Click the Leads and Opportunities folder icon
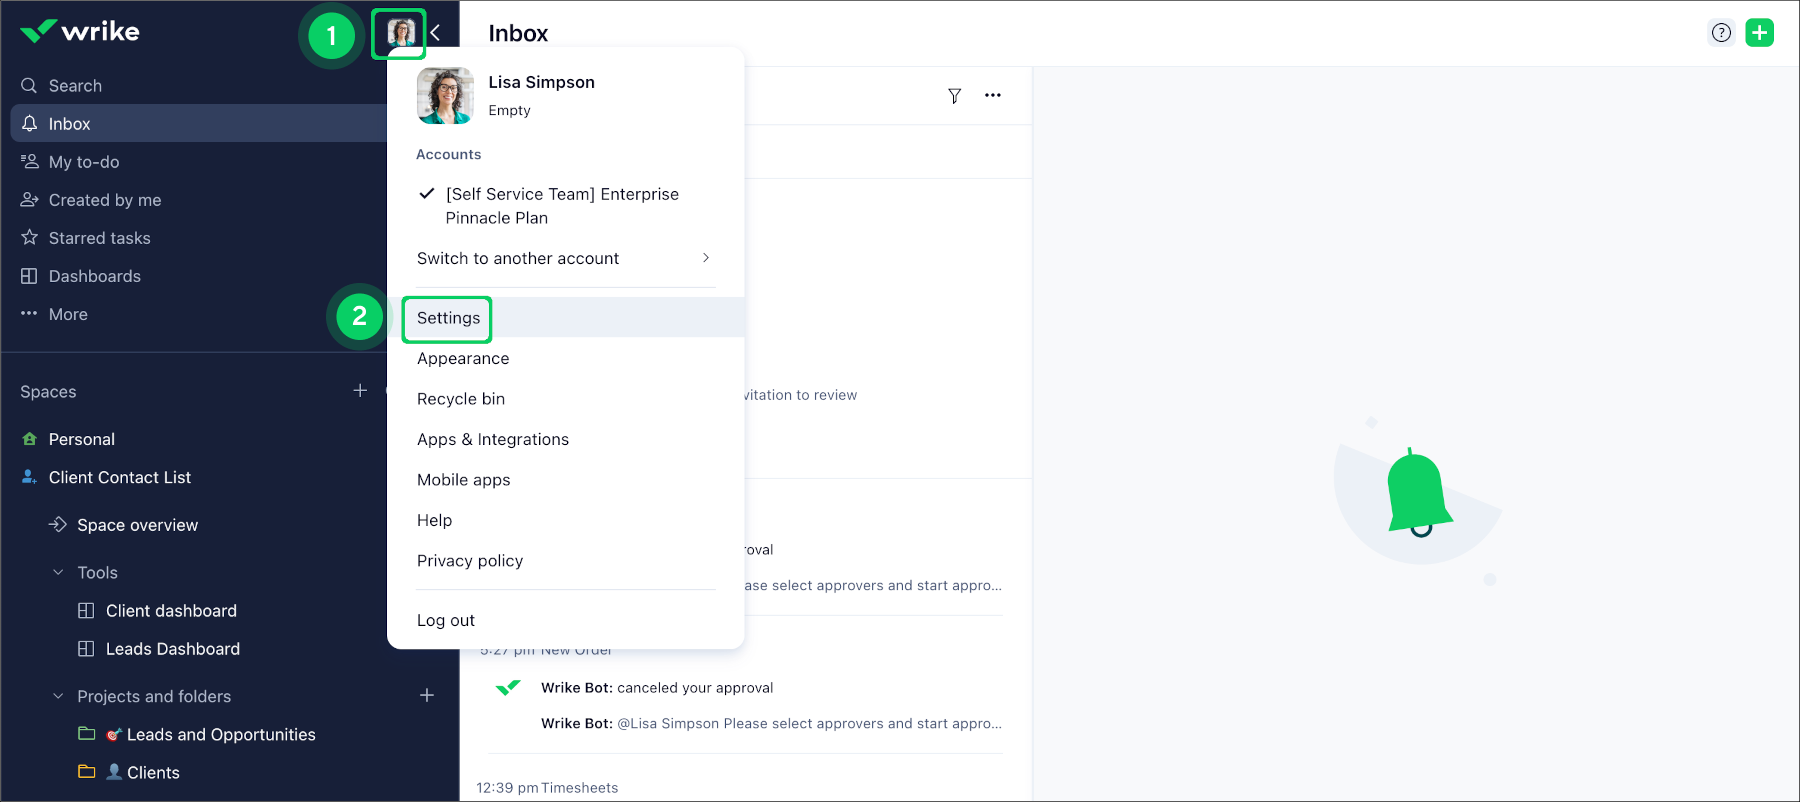1800x802 pixels. tap(87, 734)
